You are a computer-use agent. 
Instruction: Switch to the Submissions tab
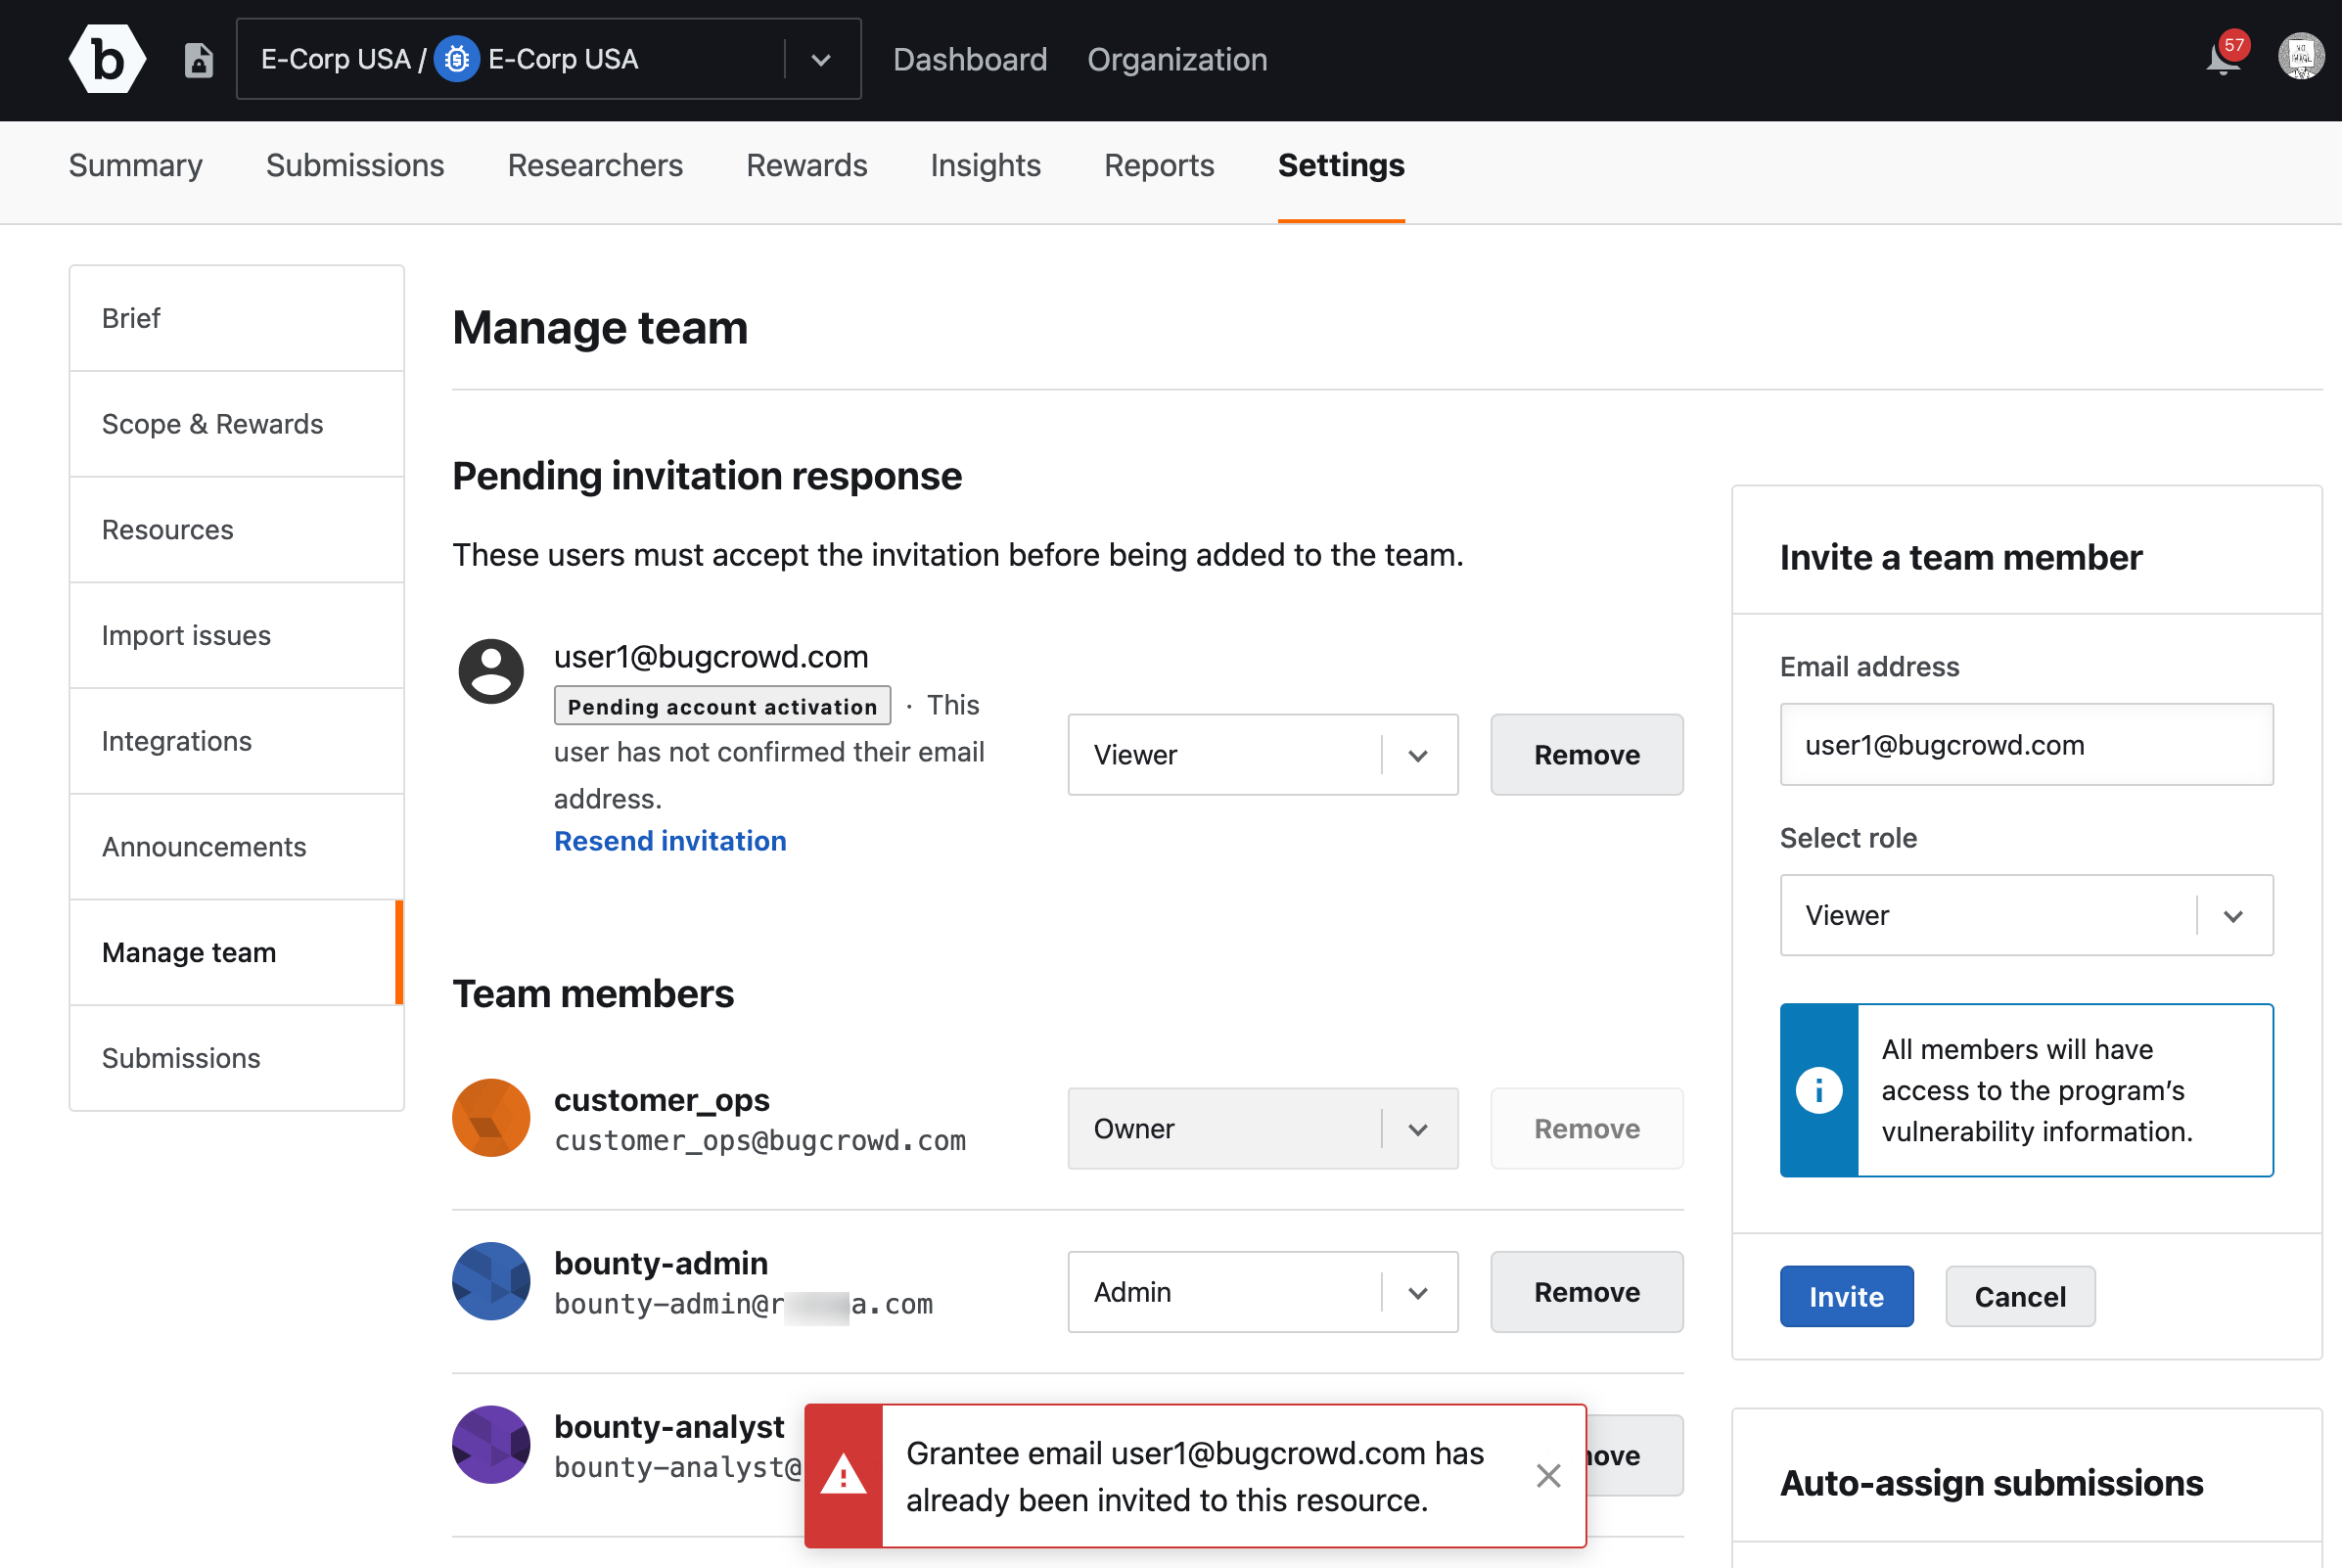coord(357,164)
